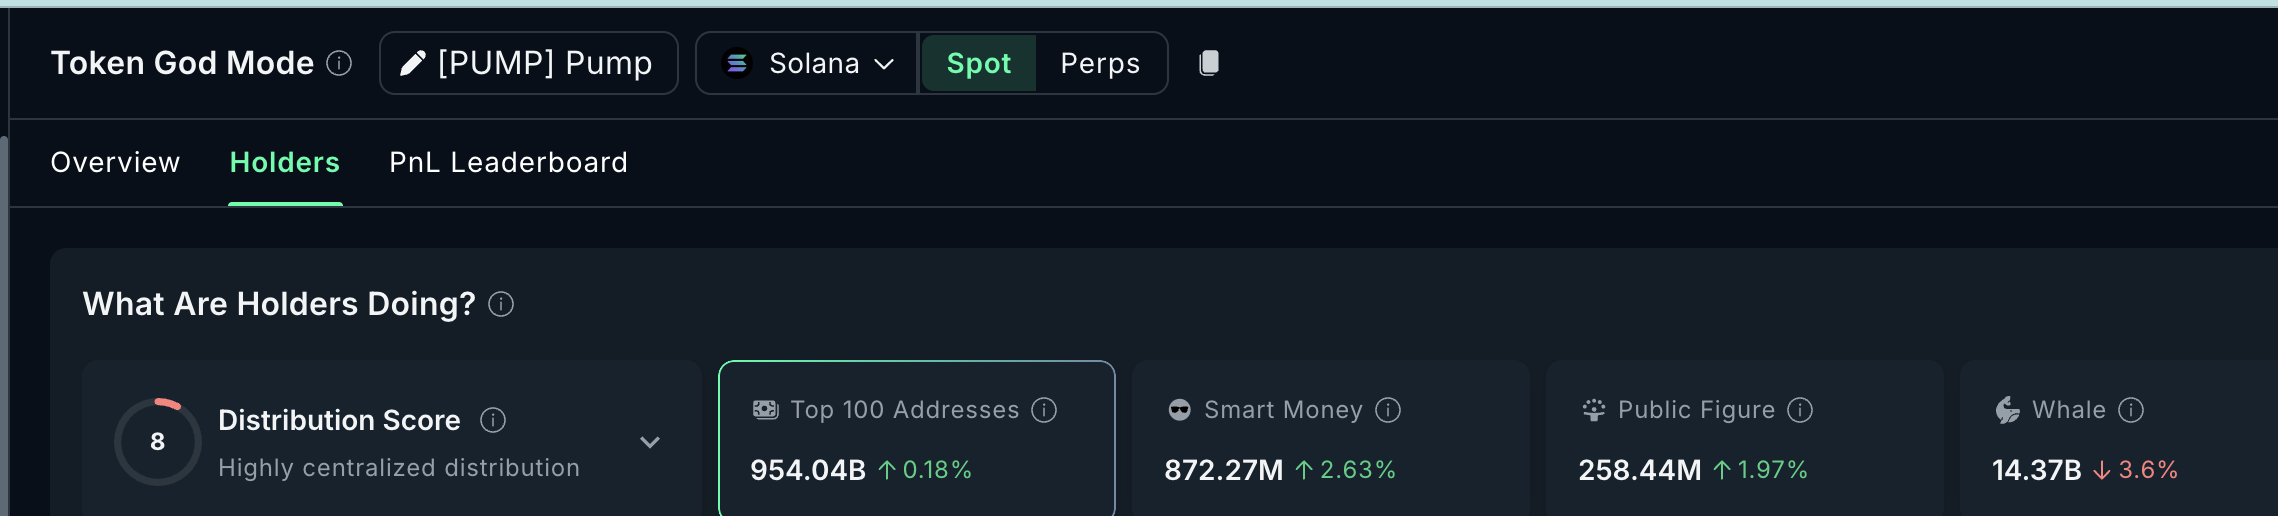The height and width of the screenshot is (516, 2278).
Task: Click the Solana chain logo icon
Action: pyautogui.click(x=737, y=63)
